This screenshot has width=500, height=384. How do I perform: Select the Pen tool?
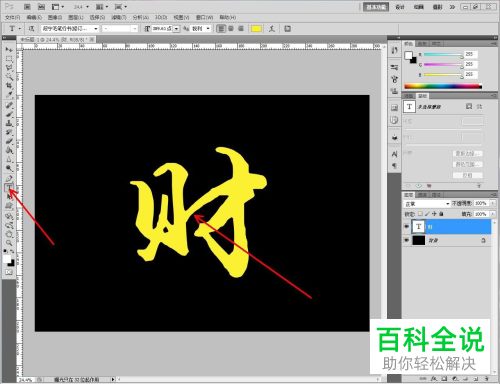tap(9, 179)
